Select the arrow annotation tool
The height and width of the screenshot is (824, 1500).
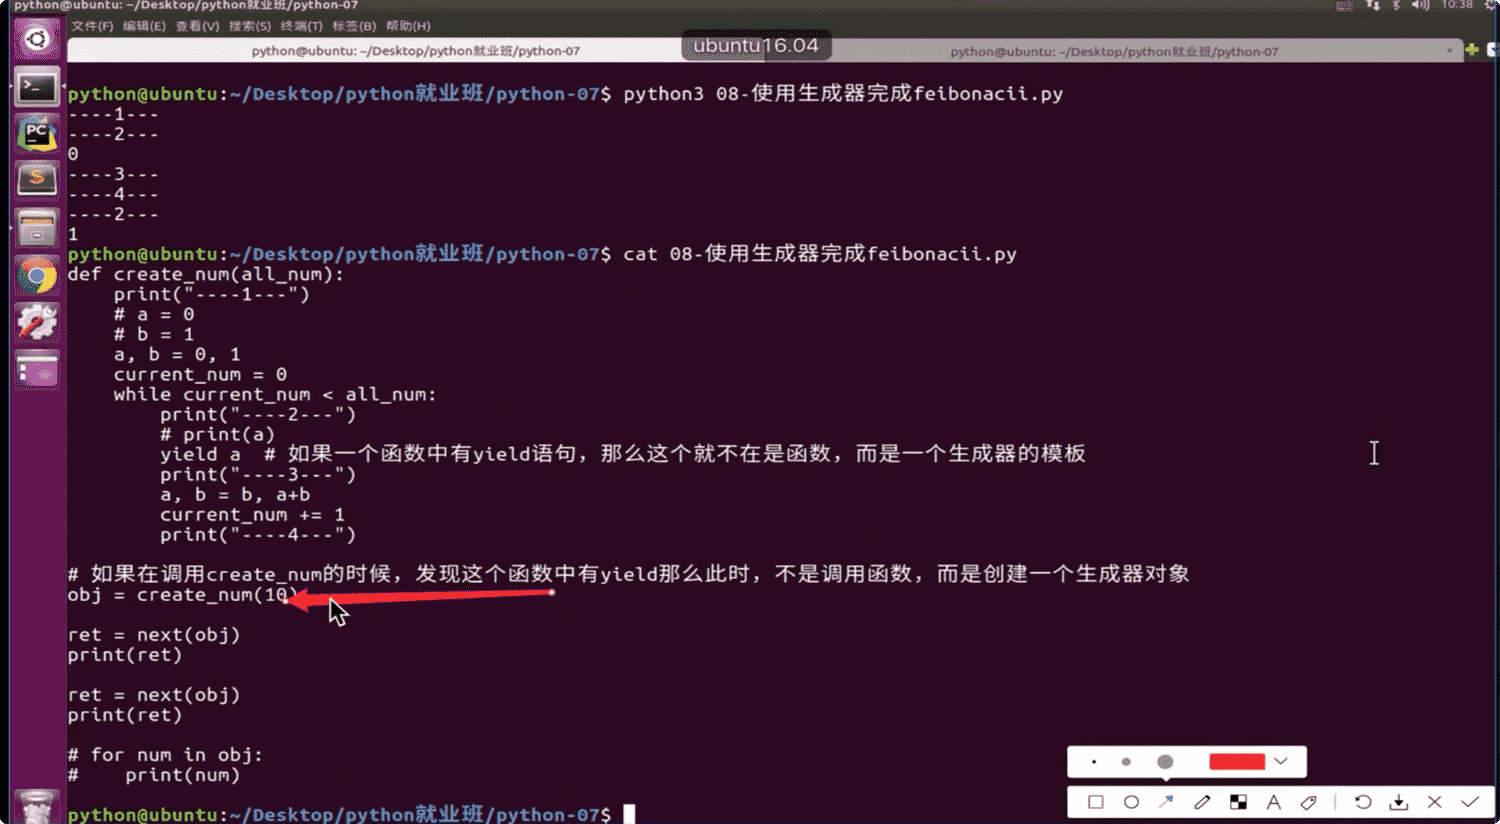[x=1166, y=802]
